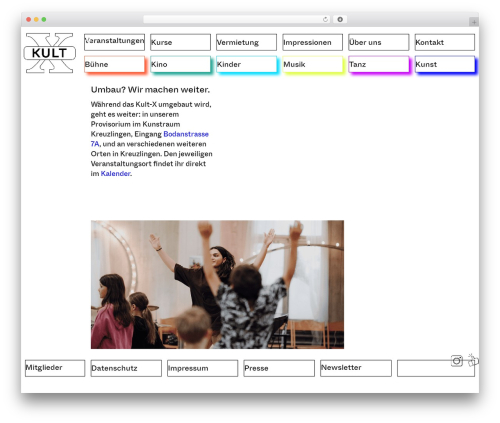
Task: Maximize window with the green button
Action: [x=44, y=20]
